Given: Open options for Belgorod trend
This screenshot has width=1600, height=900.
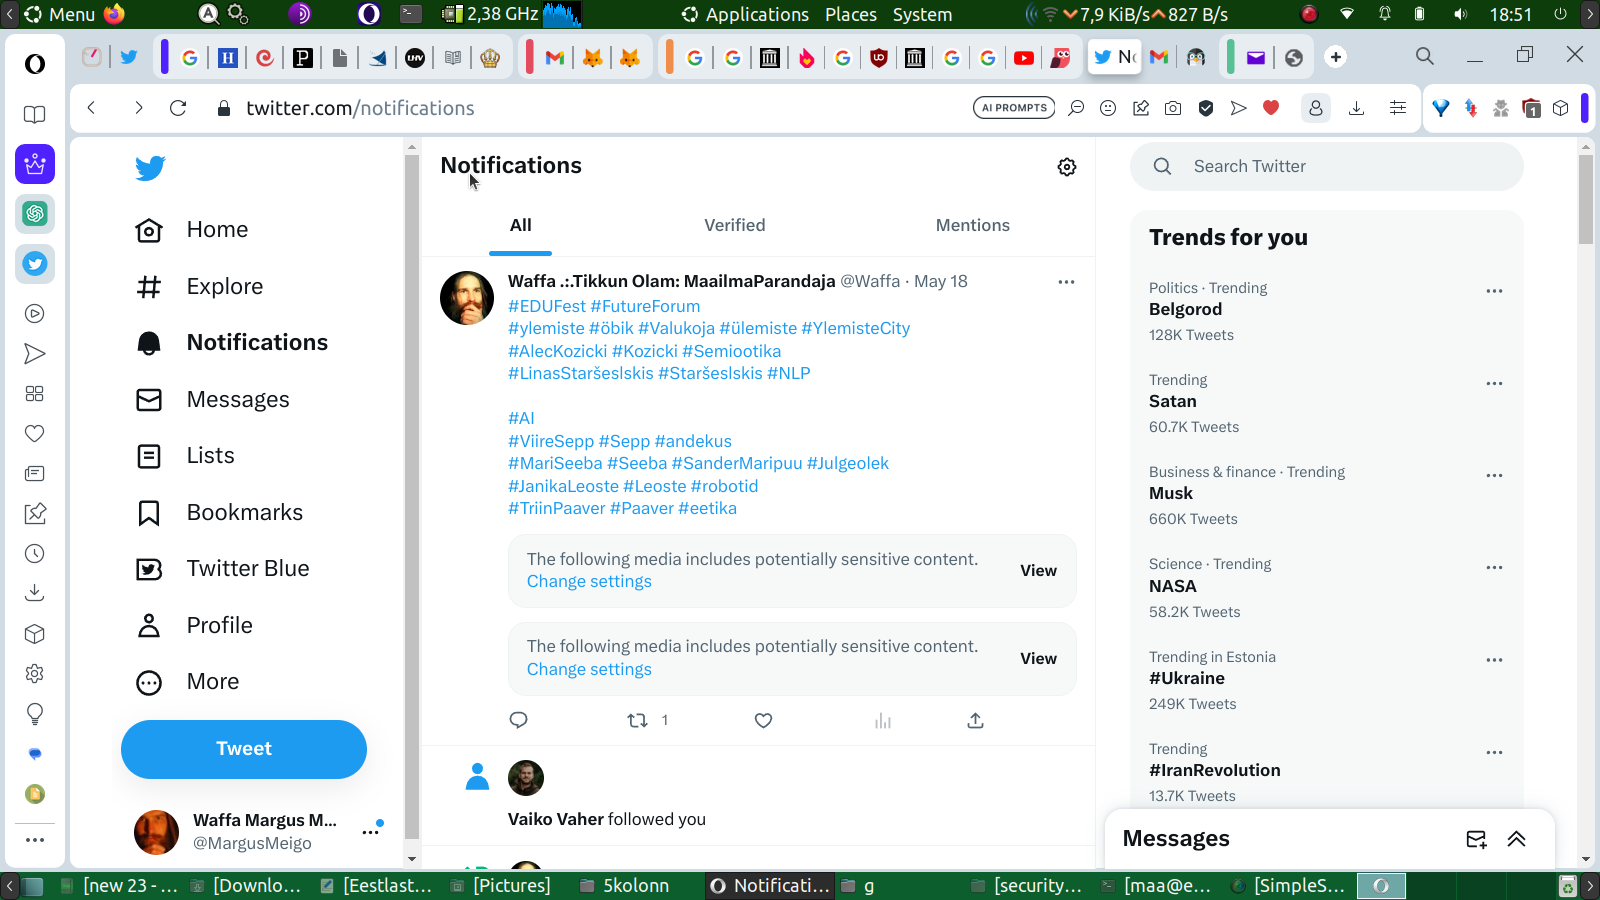Looking at the screenshot, I should pyautogui.click(x=1495, y=291).
